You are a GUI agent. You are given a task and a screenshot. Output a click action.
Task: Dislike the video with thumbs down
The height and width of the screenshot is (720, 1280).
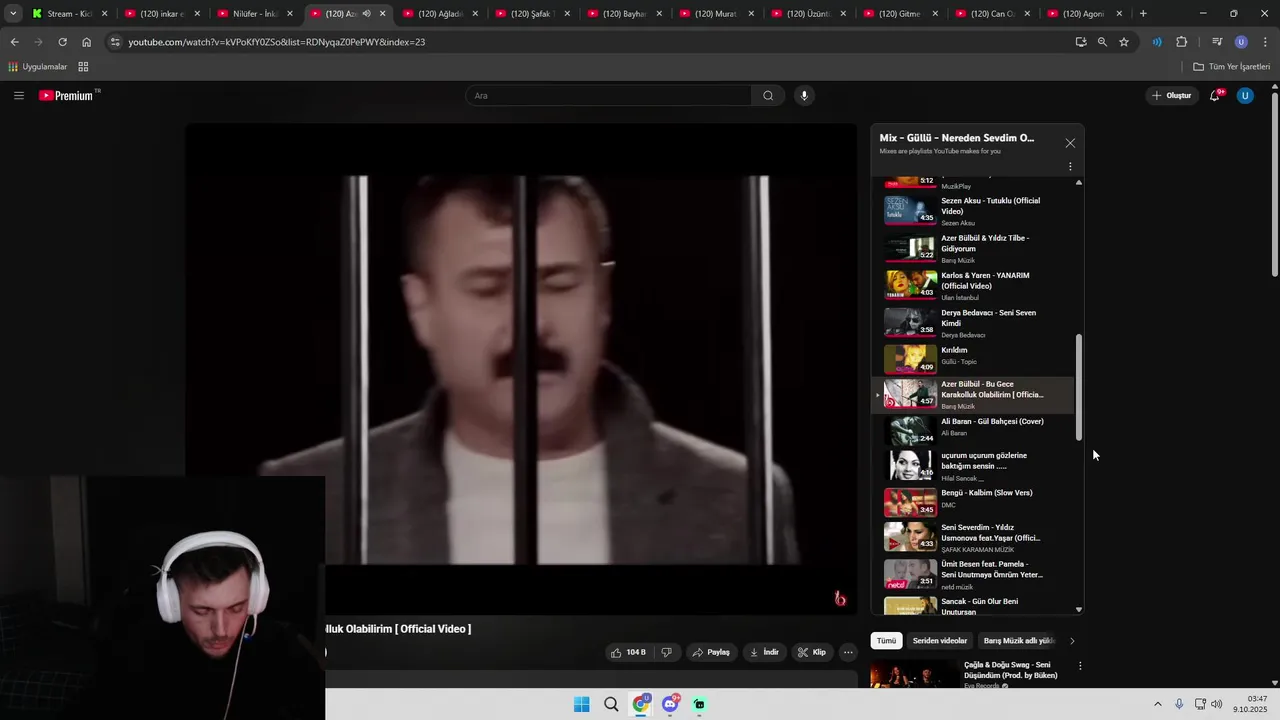(x=667, y=652)
